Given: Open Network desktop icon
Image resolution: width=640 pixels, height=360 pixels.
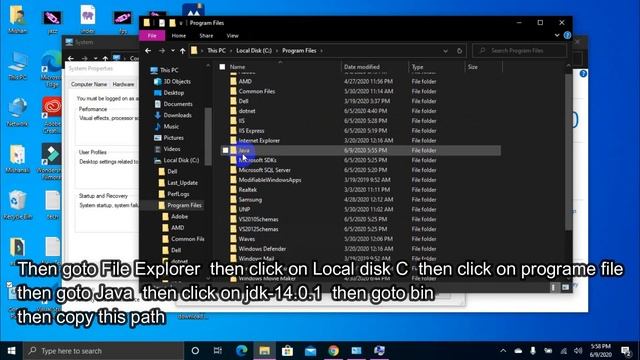Looking at the screenshot, I should [x=17, y=112].
